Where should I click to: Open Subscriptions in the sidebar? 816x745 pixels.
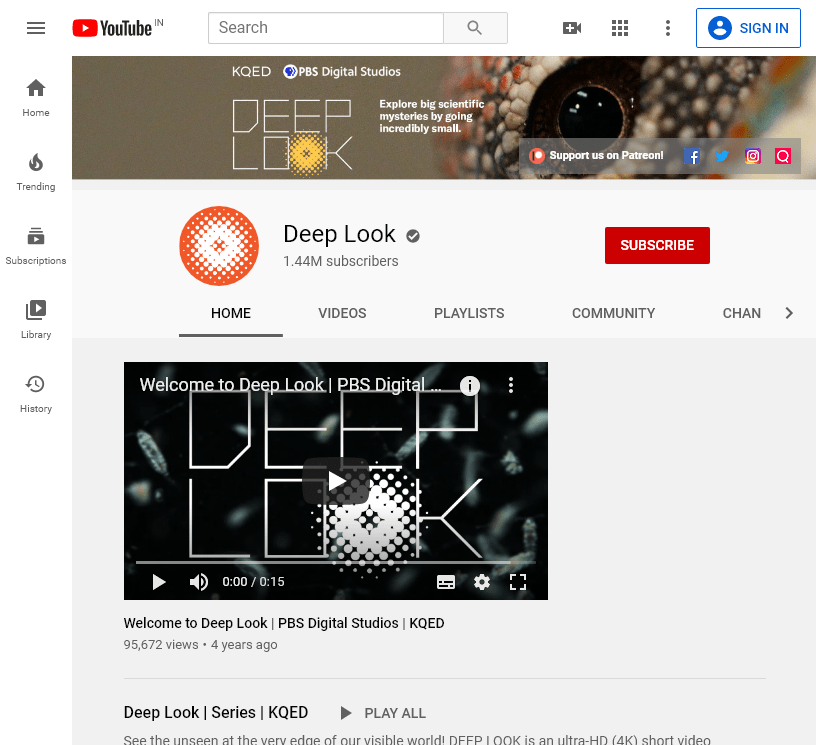pos(36,246)
